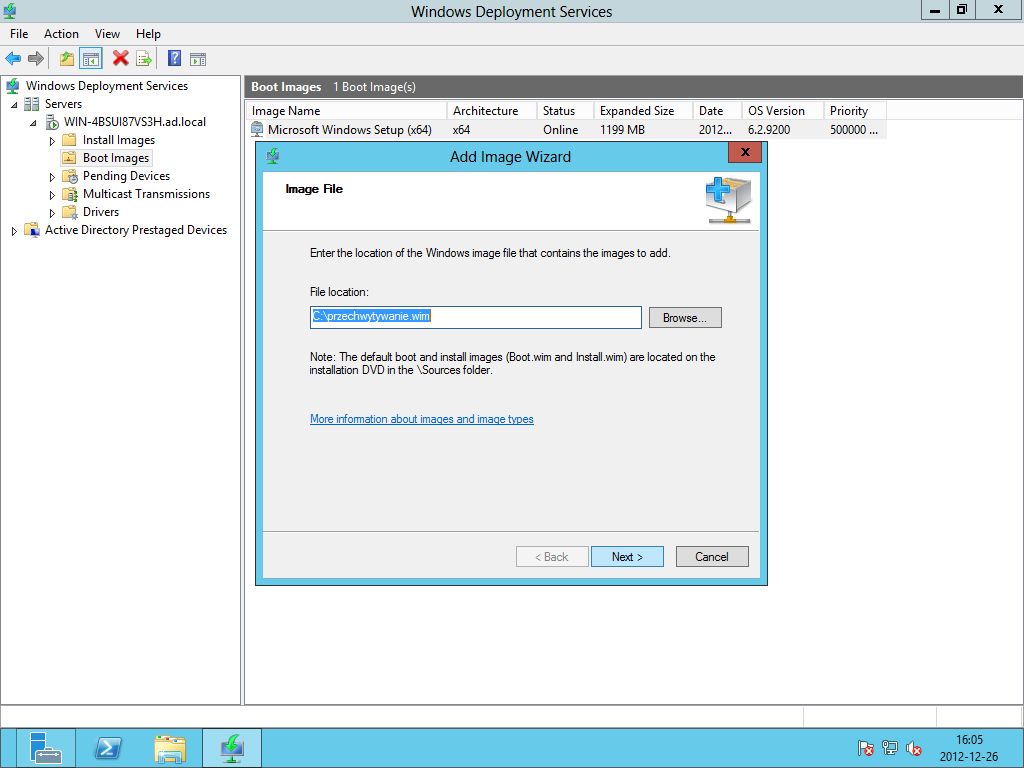
Task: Toggle the Show/Hide Action pane icon
Action: (x=198, y=59)
